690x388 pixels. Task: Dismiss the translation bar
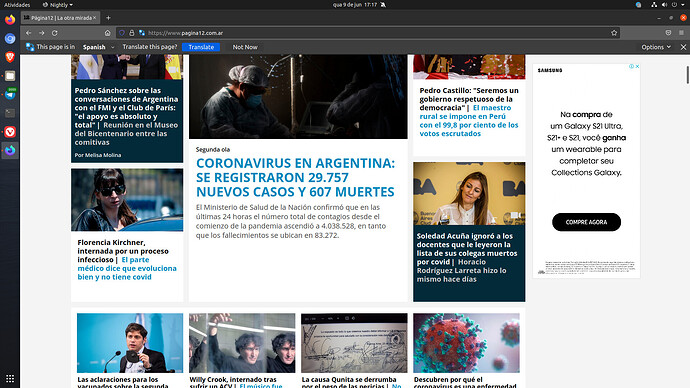[x=683, y=47]
